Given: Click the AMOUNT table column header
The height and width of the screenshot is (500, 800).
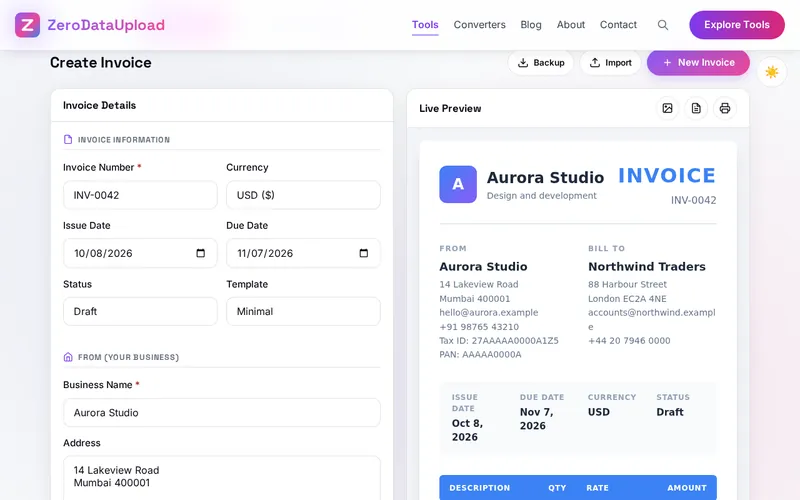Looking at the screenshot, I should coord(687,488).
